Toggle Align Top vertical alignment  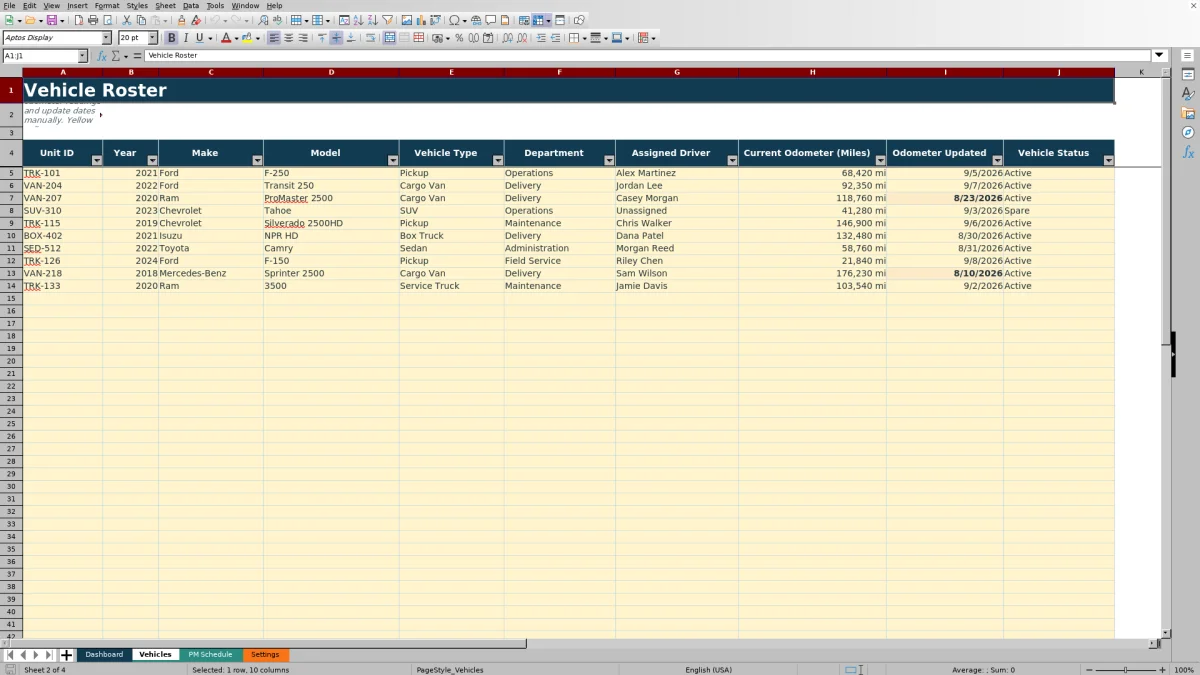pyautogui.click(x=322, y=38)
